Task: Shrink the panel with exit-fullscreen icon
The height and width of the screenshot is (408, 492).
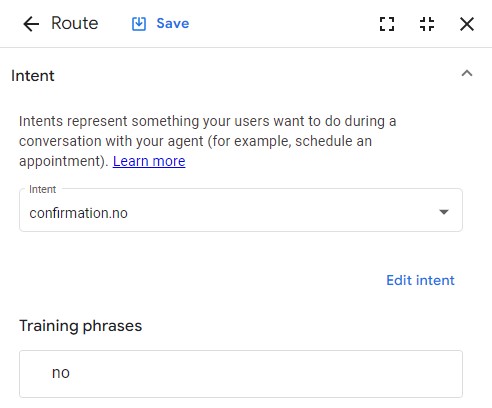Action: [427, 24]
